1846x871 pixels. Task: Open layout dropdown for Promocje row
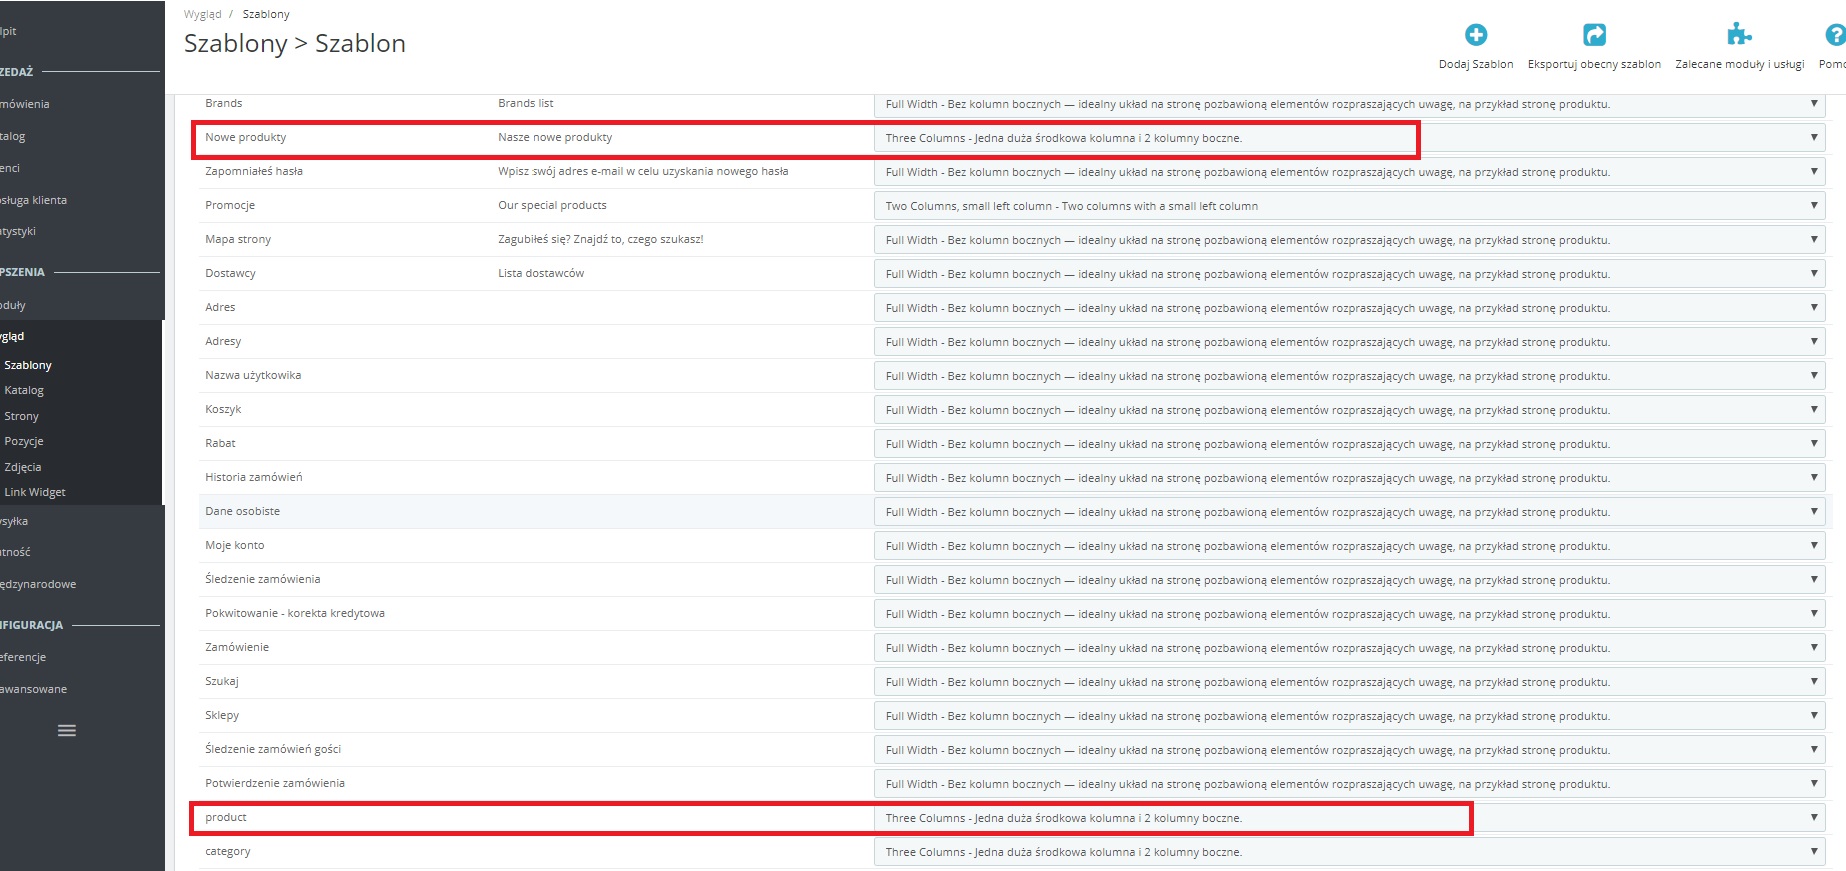point(1350,206)
